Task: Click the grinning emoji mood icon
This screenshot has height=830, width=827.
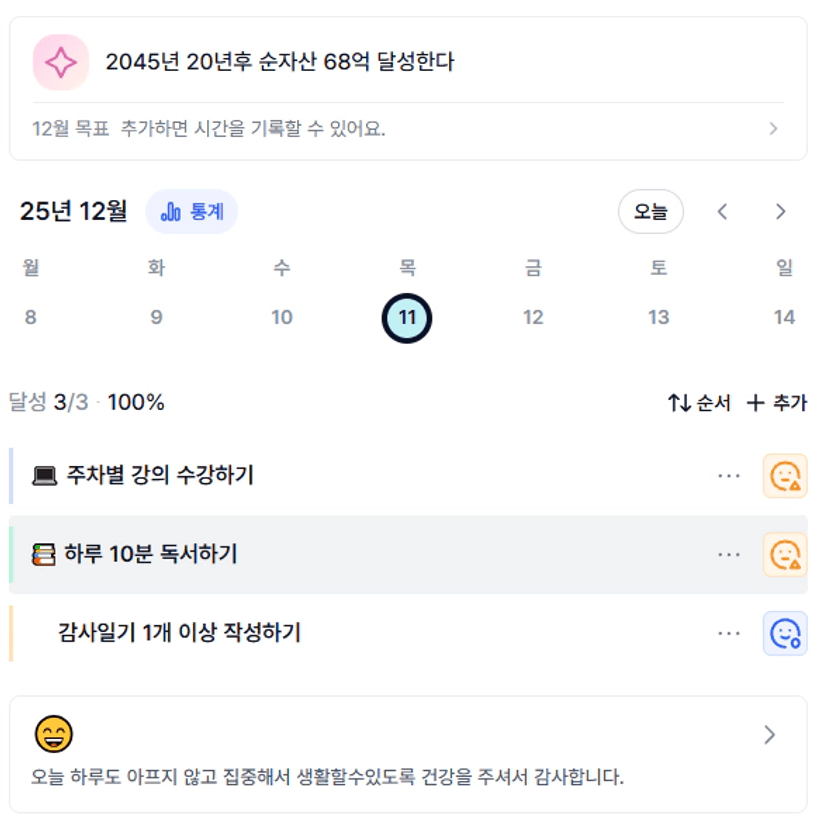Action: [53, 734]
